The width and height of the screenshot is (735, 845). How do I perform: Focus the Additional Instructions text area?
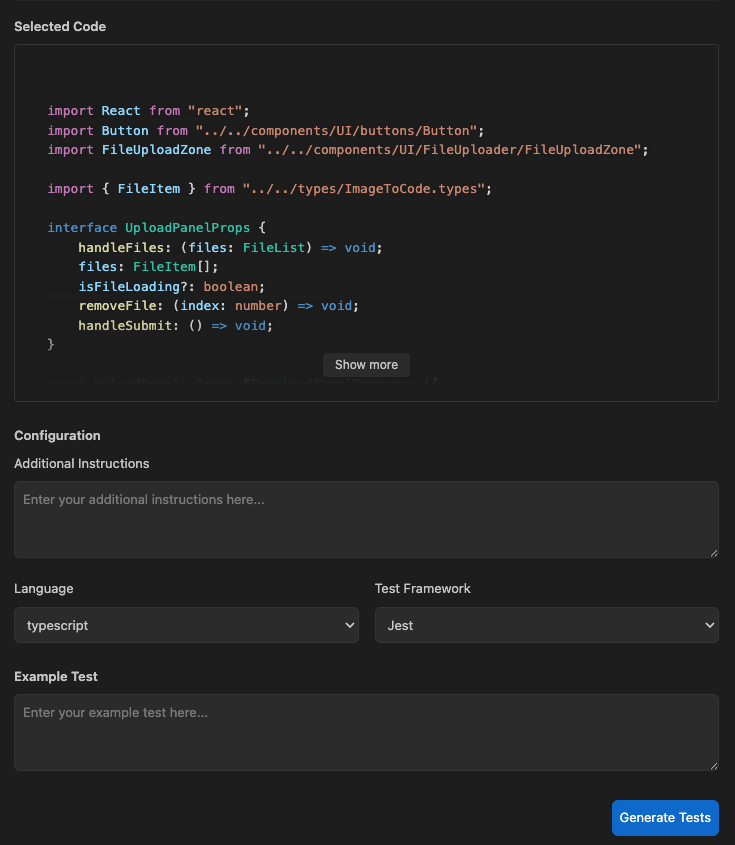point(366,520)
